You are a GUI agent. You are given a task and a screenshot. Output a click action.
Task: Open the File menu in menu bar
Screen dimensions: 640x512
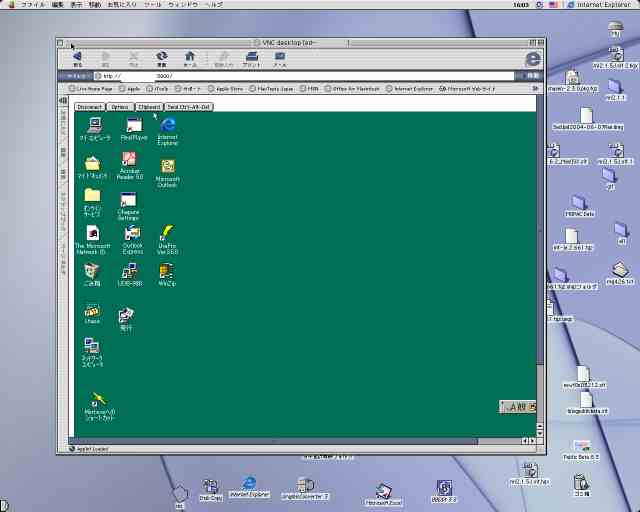click(x=33, y=4)
